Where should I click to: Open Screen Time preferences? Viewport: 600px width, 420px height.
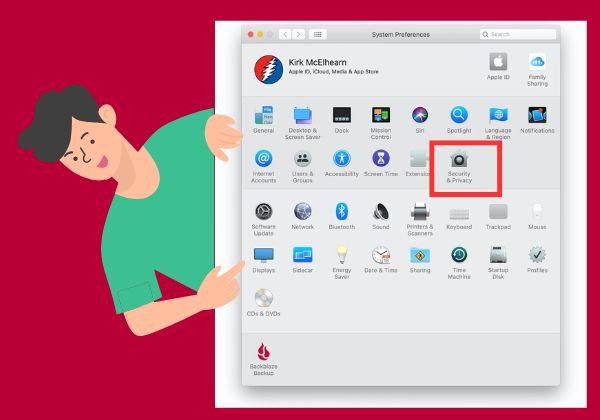point(381,163)
